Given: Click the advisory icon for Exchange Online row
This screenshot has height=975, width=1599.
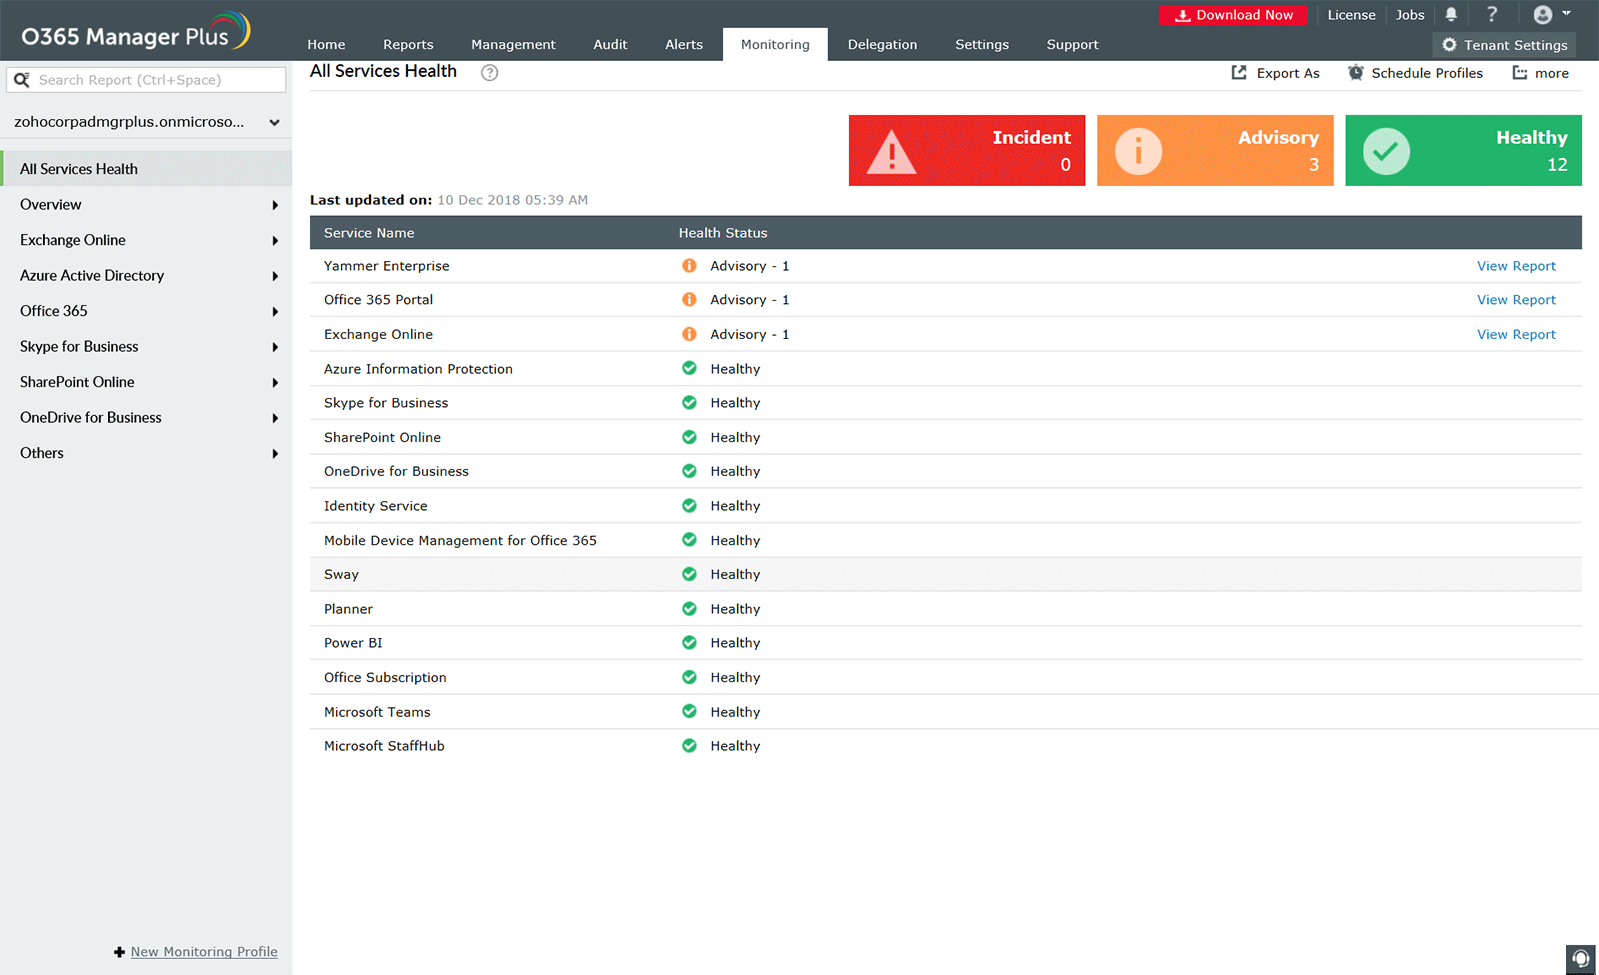Looking at the screenshot, I should pyautogui.click(x=689, y=334).
